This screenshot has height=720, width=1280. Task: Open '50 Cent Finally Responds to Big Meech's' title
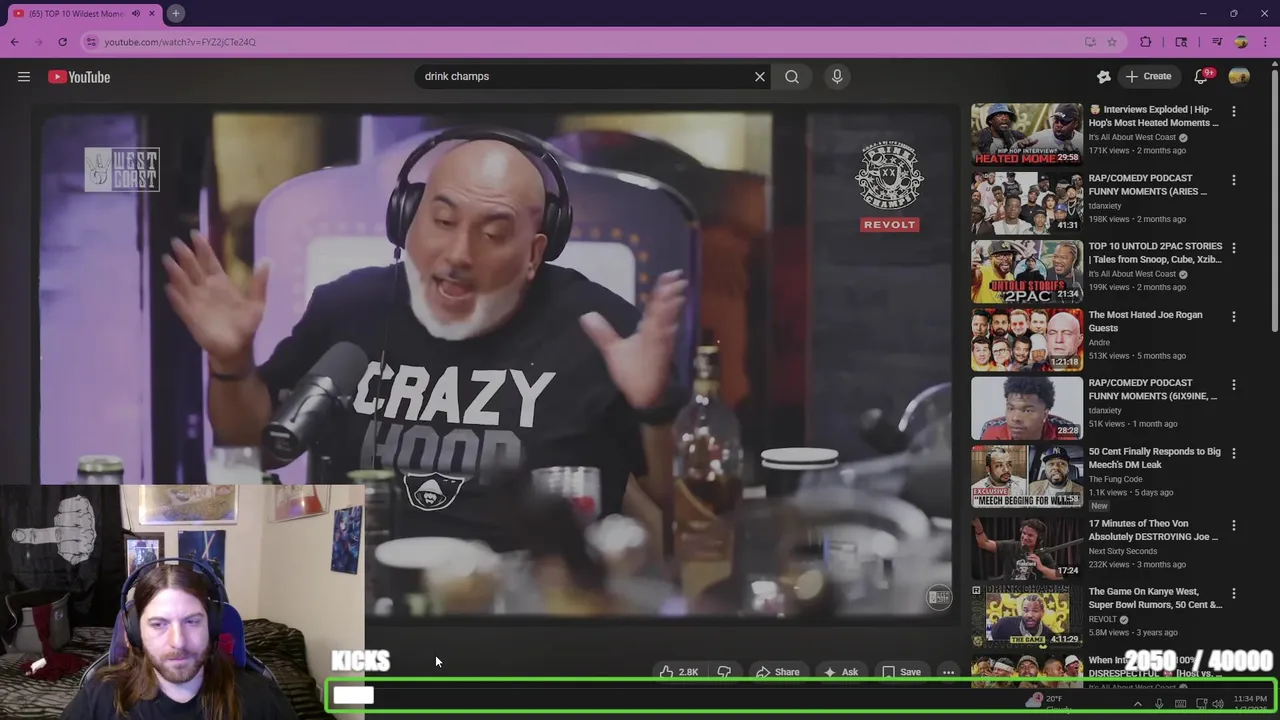tap(1154, 458)
